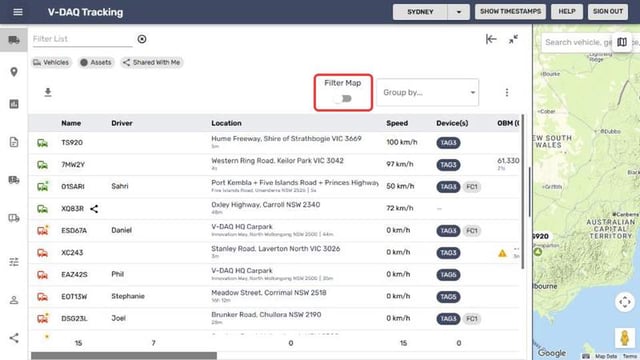Open the sliders settings sidebar icon
Screen dimensions: 640x360
[x=14, y=262]
